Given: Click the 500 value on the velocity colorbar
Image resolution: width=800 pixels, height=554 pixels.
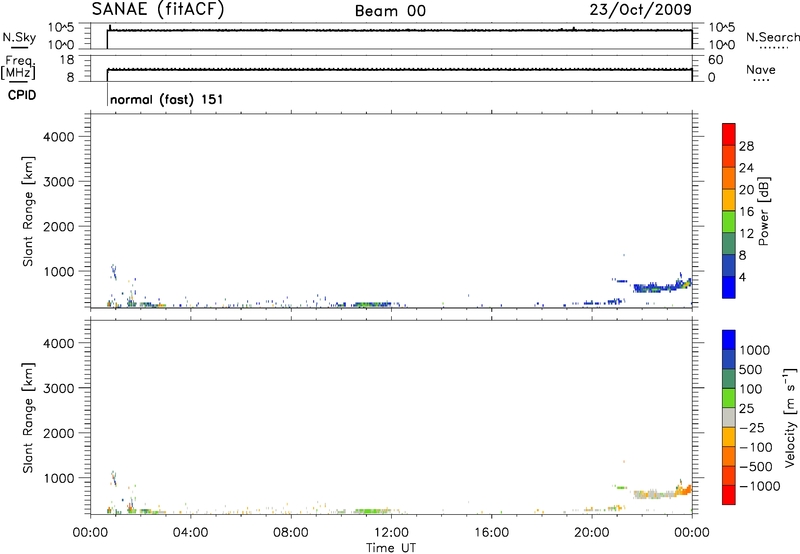Looking at the screenshot, I should point(751,369).
